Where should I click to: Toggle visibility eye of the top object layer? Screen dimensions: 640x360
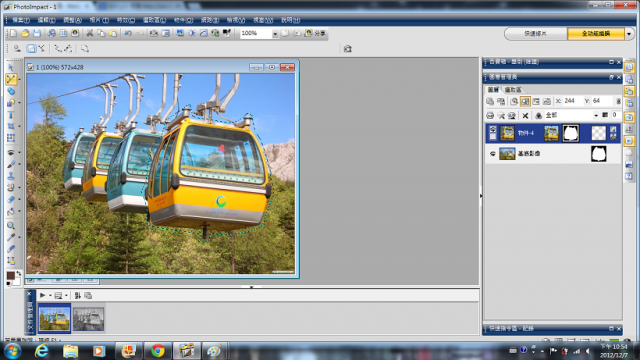click(x=493, y=129)
